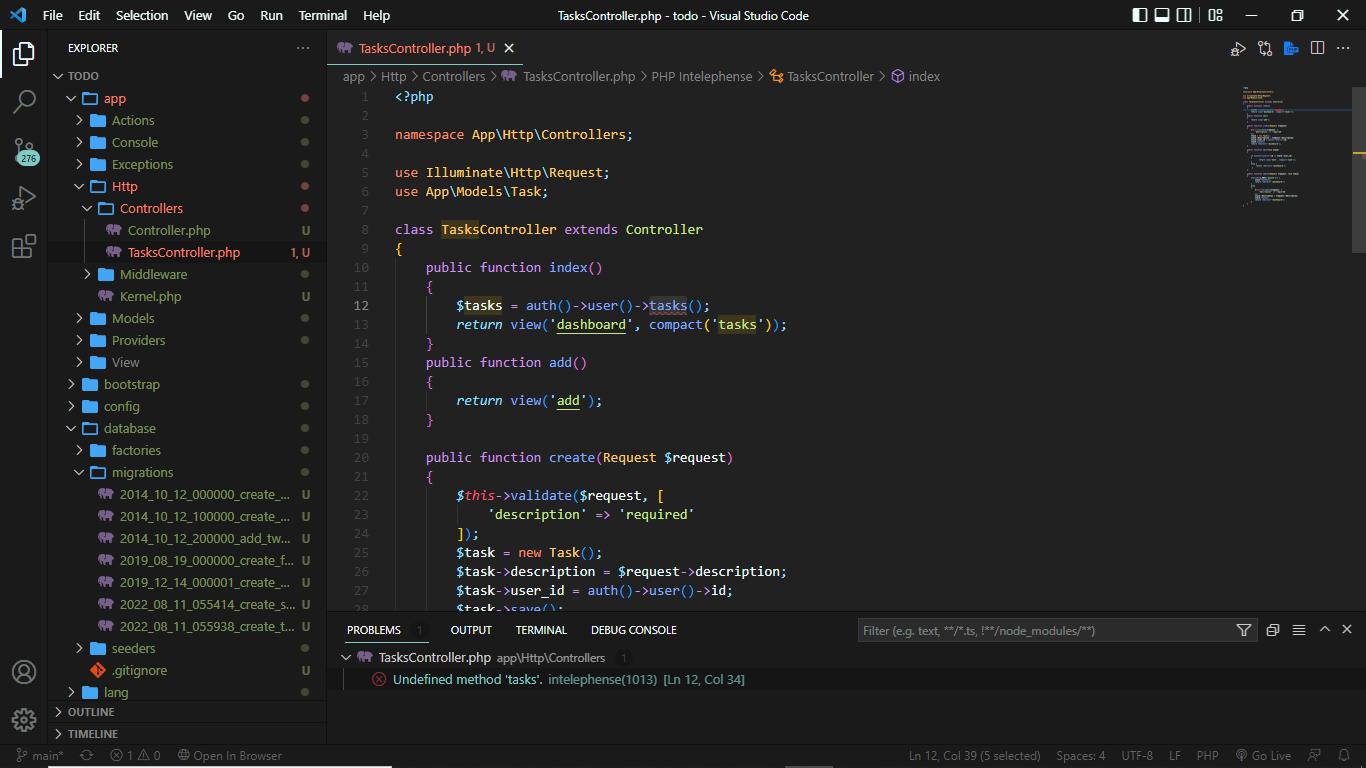1366x768 pixels.
Task: Click the Spaces: 4 indentation setting
Action: (x=1081, y=756)
